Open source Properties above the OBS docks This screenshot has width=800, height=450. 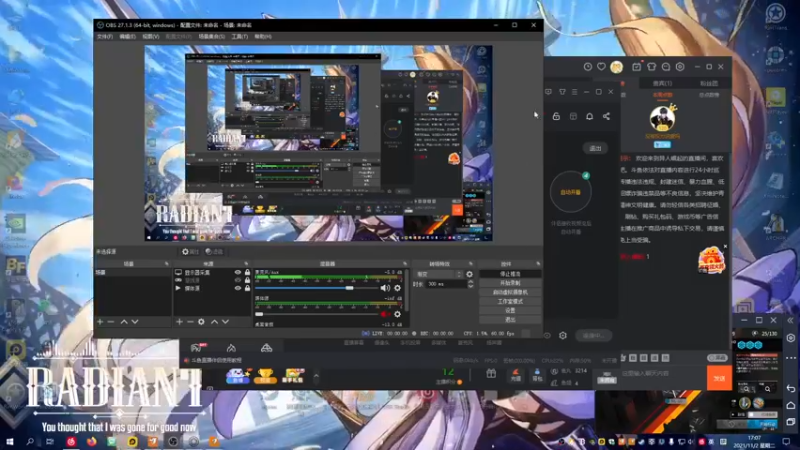click(190, 252)
